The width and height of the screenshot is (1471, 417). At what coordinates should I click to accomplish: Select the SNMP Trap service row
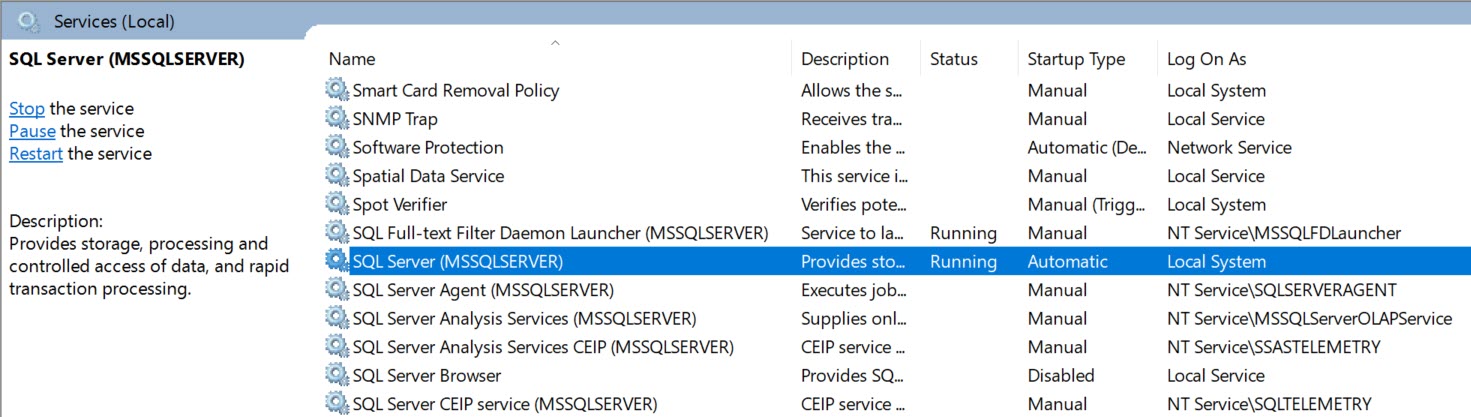coord(395,119)
